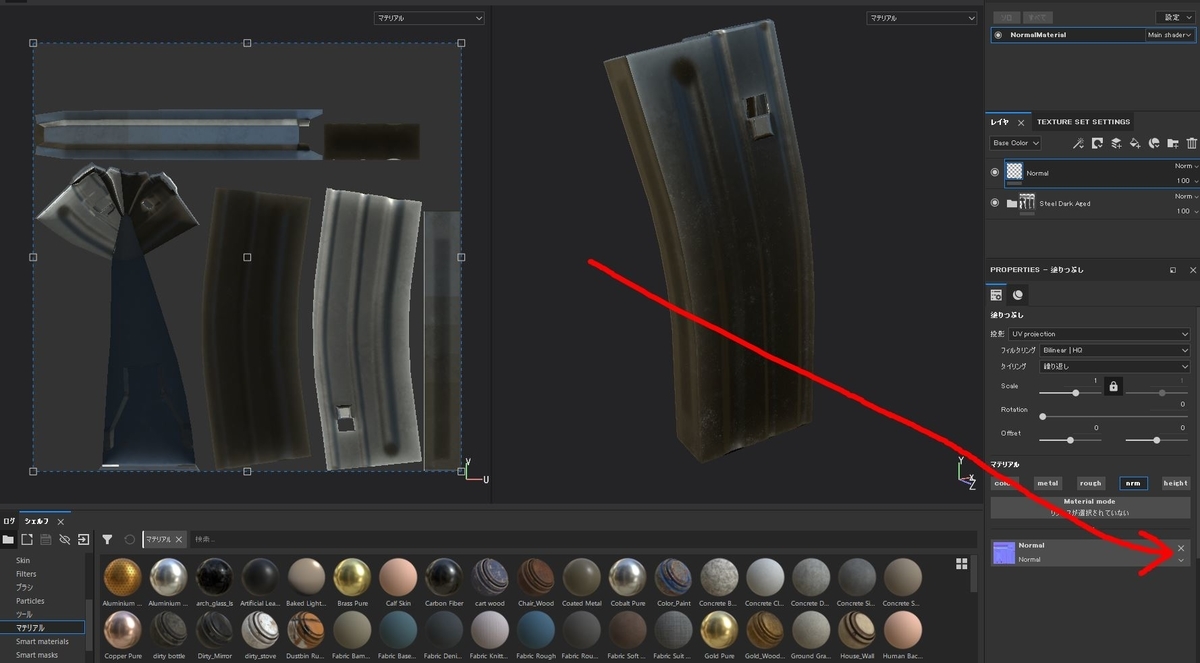Viewport: 1200px width, 663px height.
Task: Toggle the color channel button
Action: (1004, 483)
